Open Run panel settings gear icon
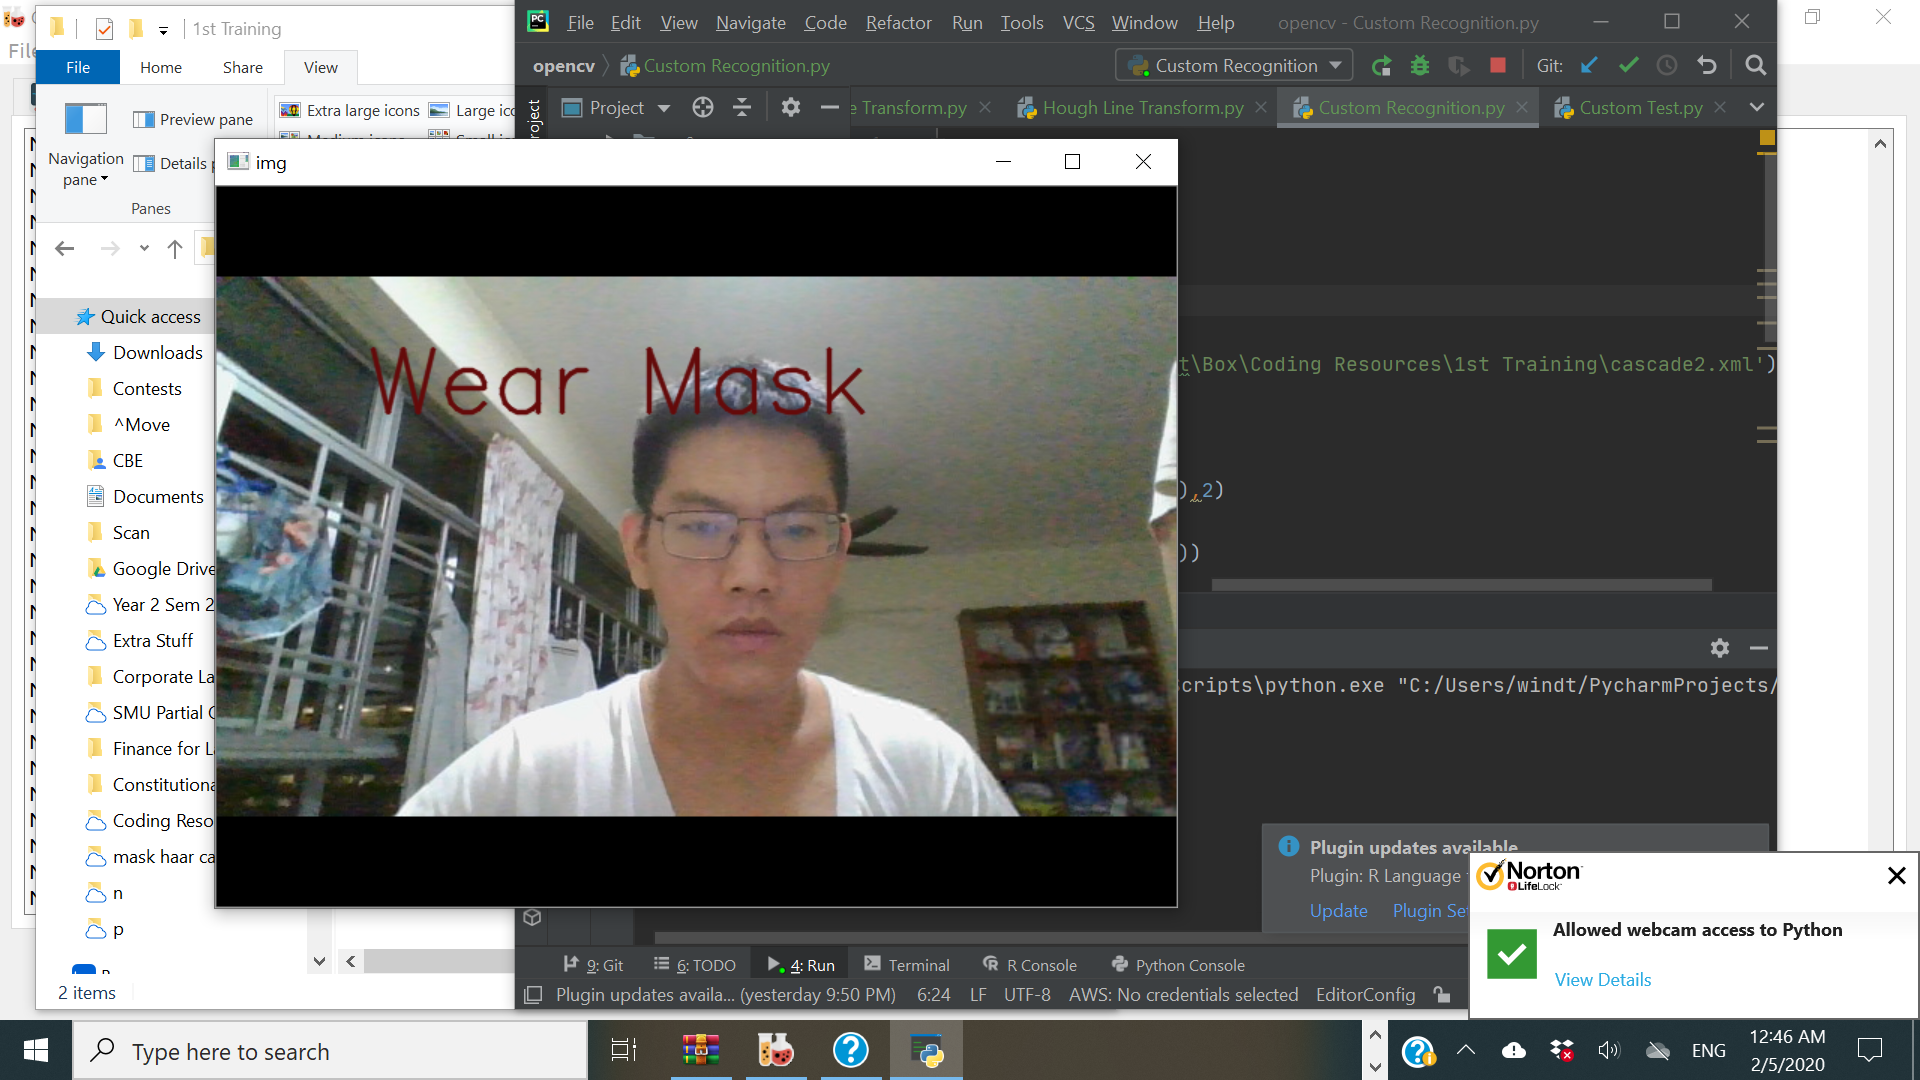Image resolution: width=1920 pixels, height=1080 pixels. point(1720,648)
